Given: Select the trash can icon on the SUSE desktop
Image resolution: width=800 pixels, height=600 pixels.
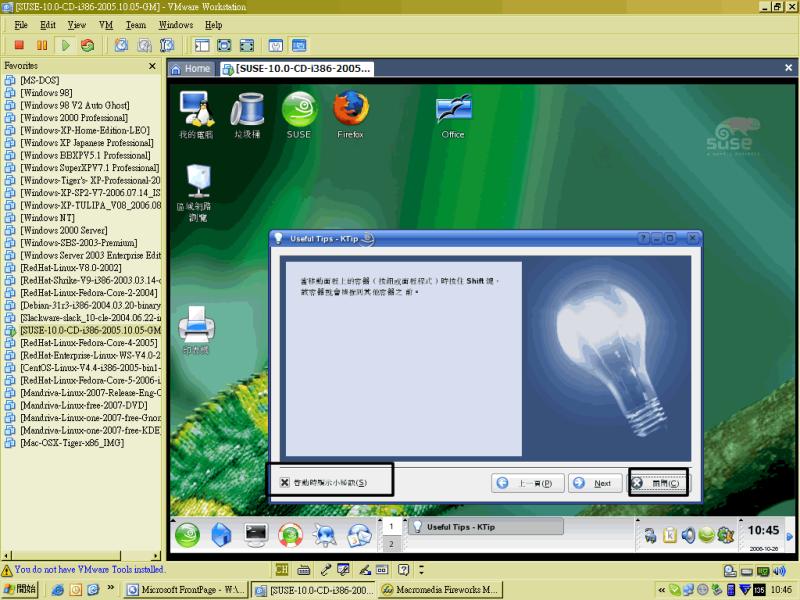Looking at the screenshot, I should pyautogui.click(x=247, y=115).
